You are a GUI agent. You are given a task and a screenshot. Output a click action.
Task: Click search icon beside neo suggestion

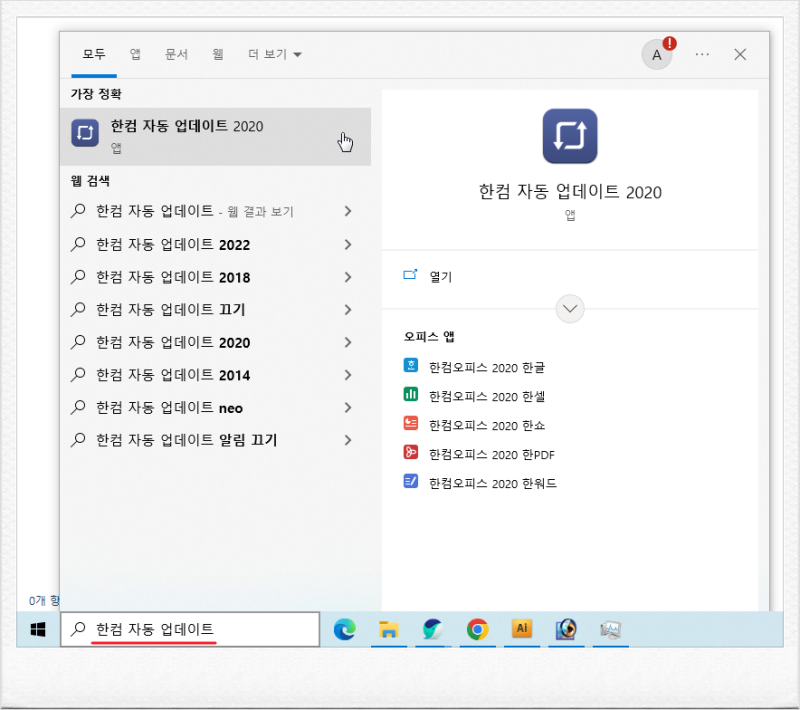point(78,407)
